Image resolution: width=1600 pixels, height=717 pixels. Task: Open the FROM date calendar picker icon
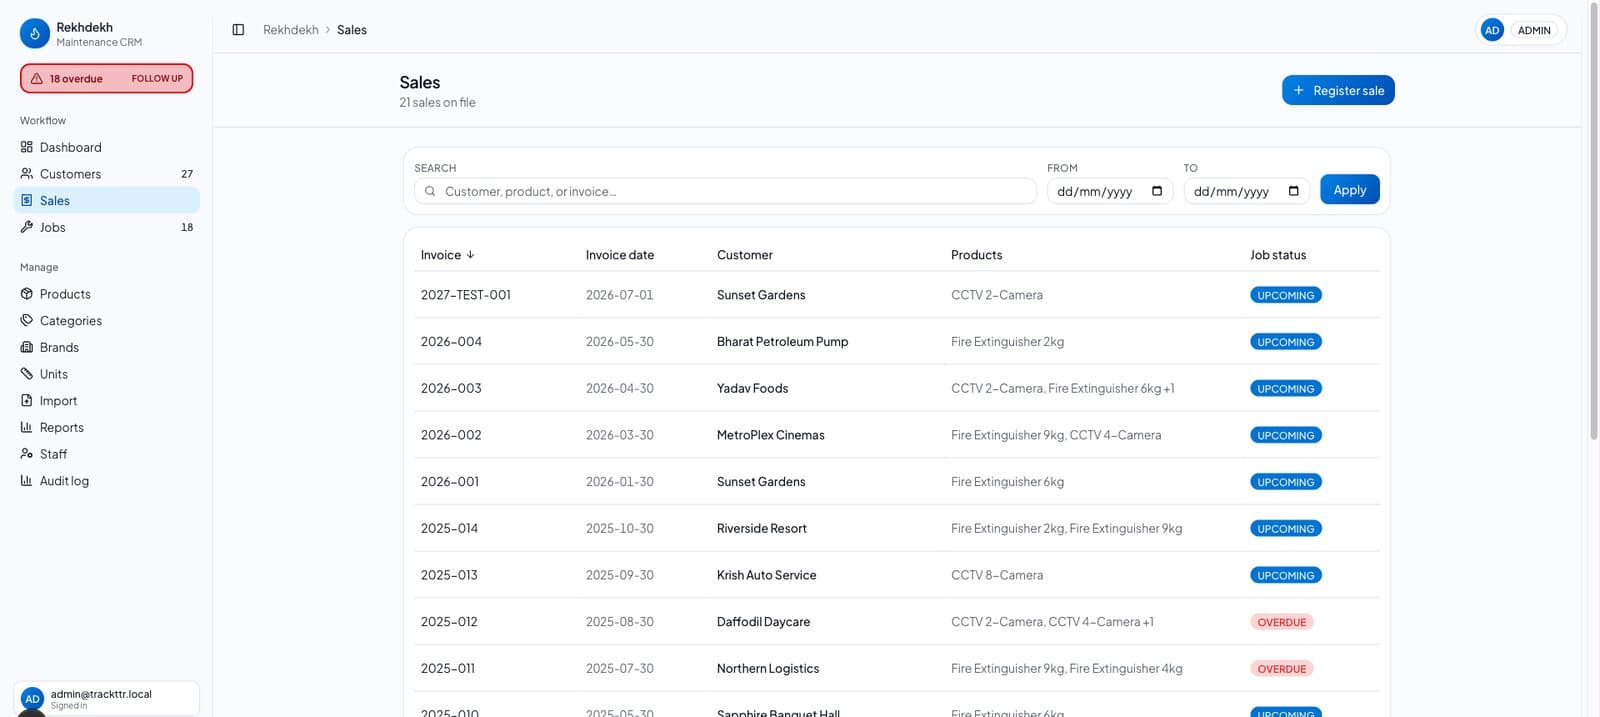coord(1157,191)
